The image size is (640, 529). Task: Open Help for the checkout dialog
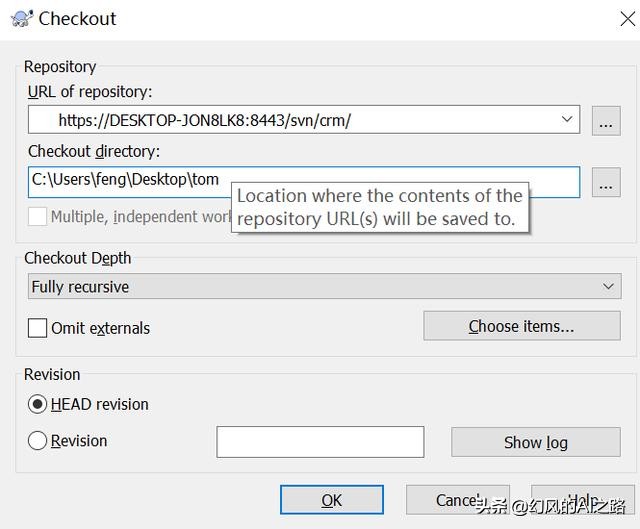580,500
